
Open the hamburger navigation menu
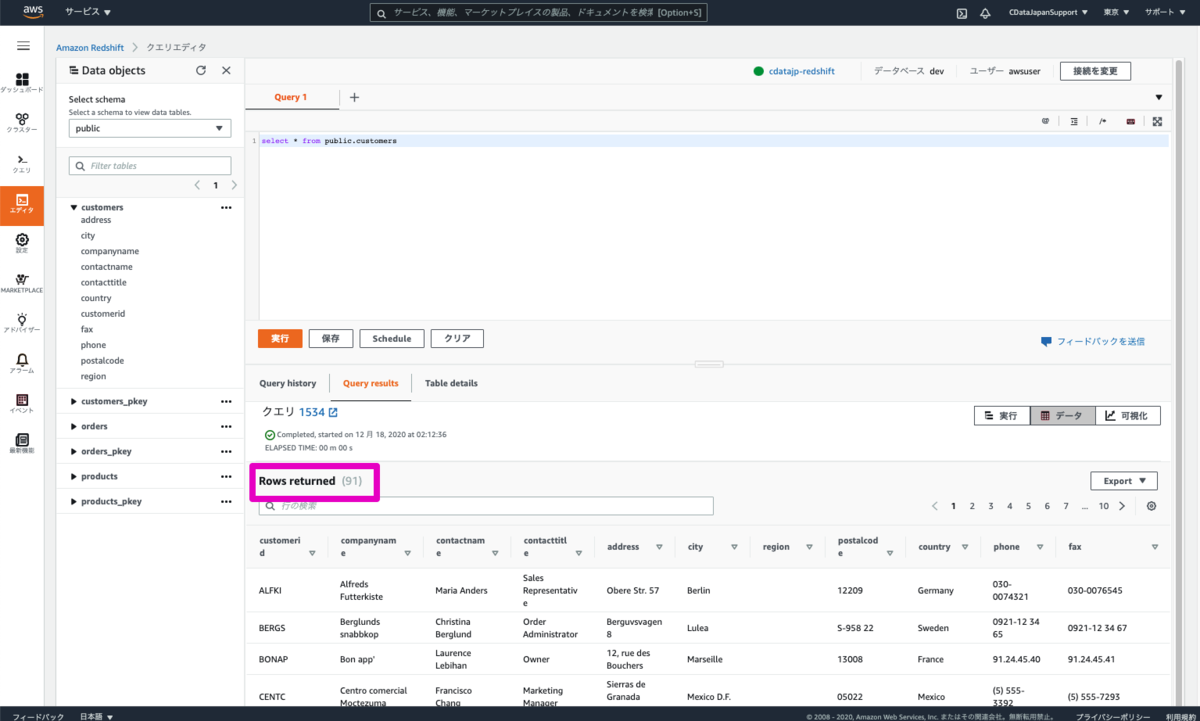point(22,46)
